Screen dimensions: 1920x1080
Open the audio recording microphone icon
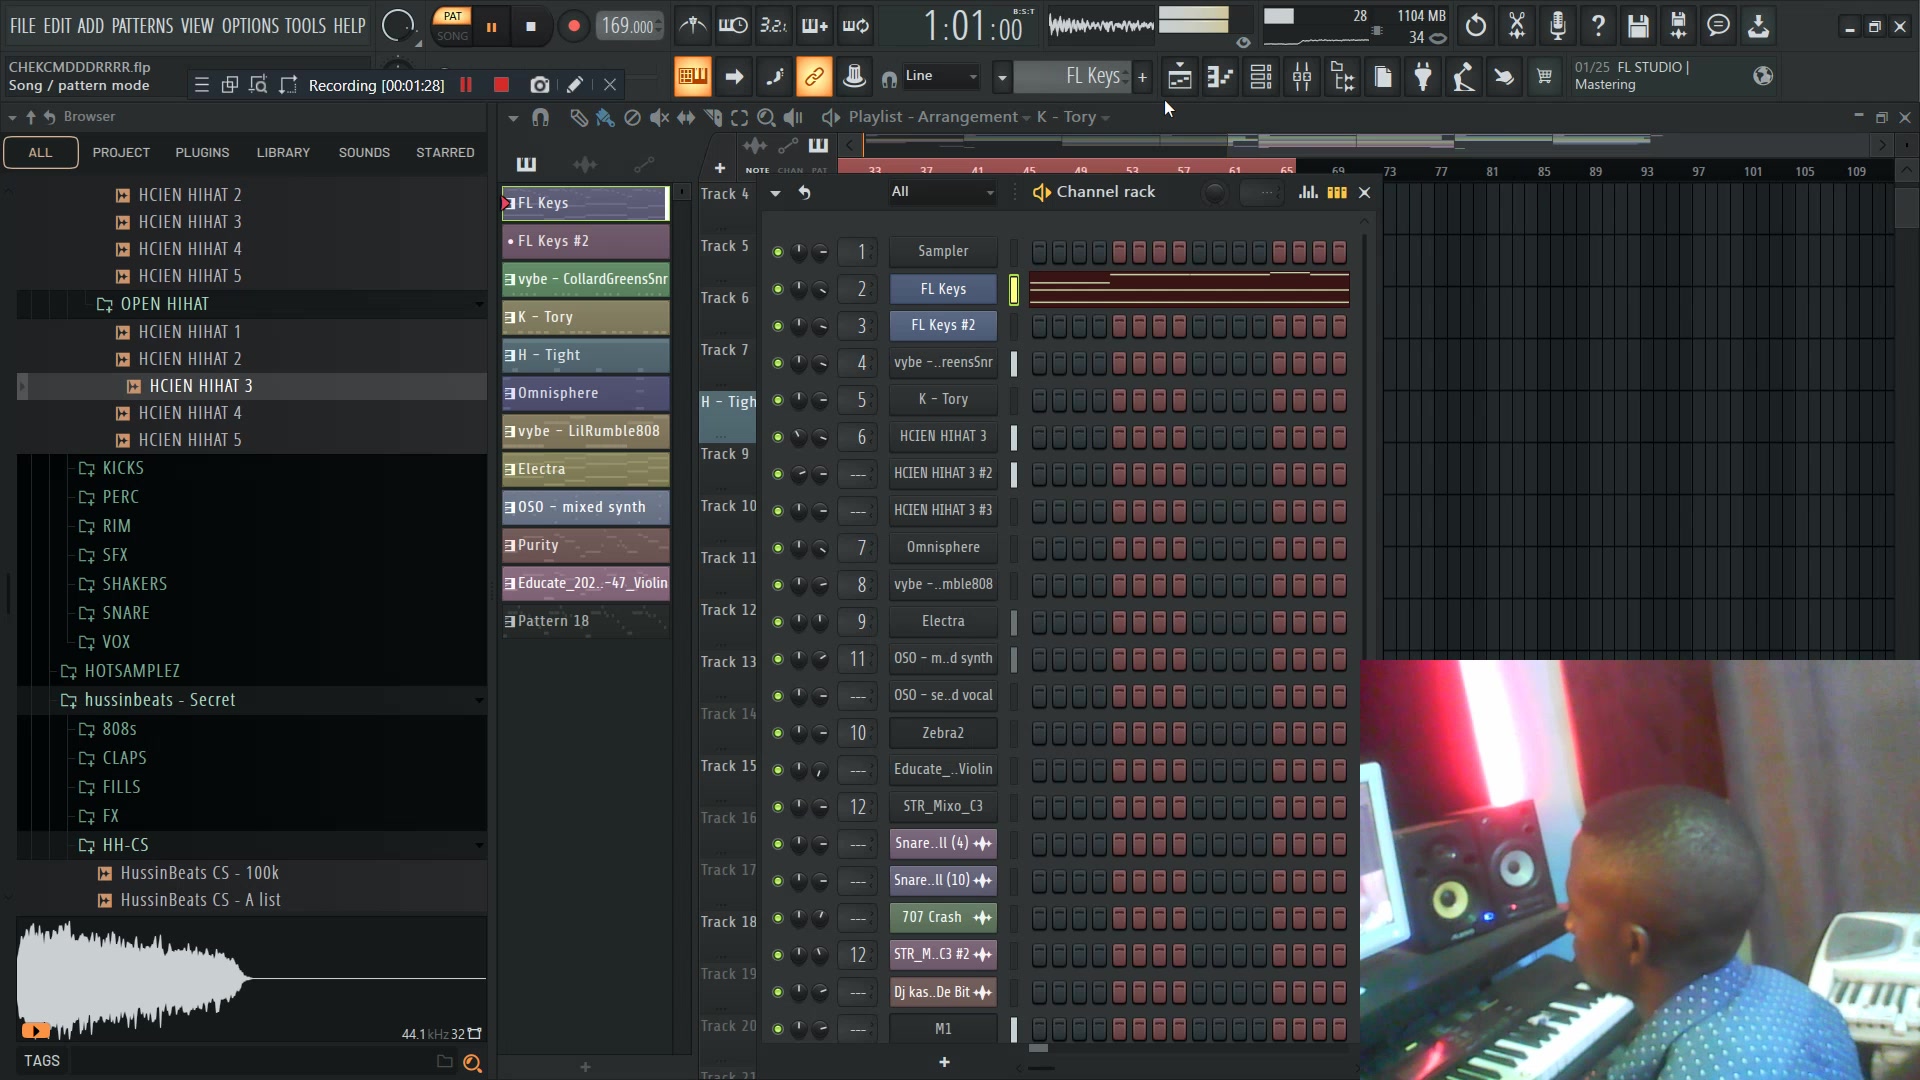click(x=1557, y=26)
